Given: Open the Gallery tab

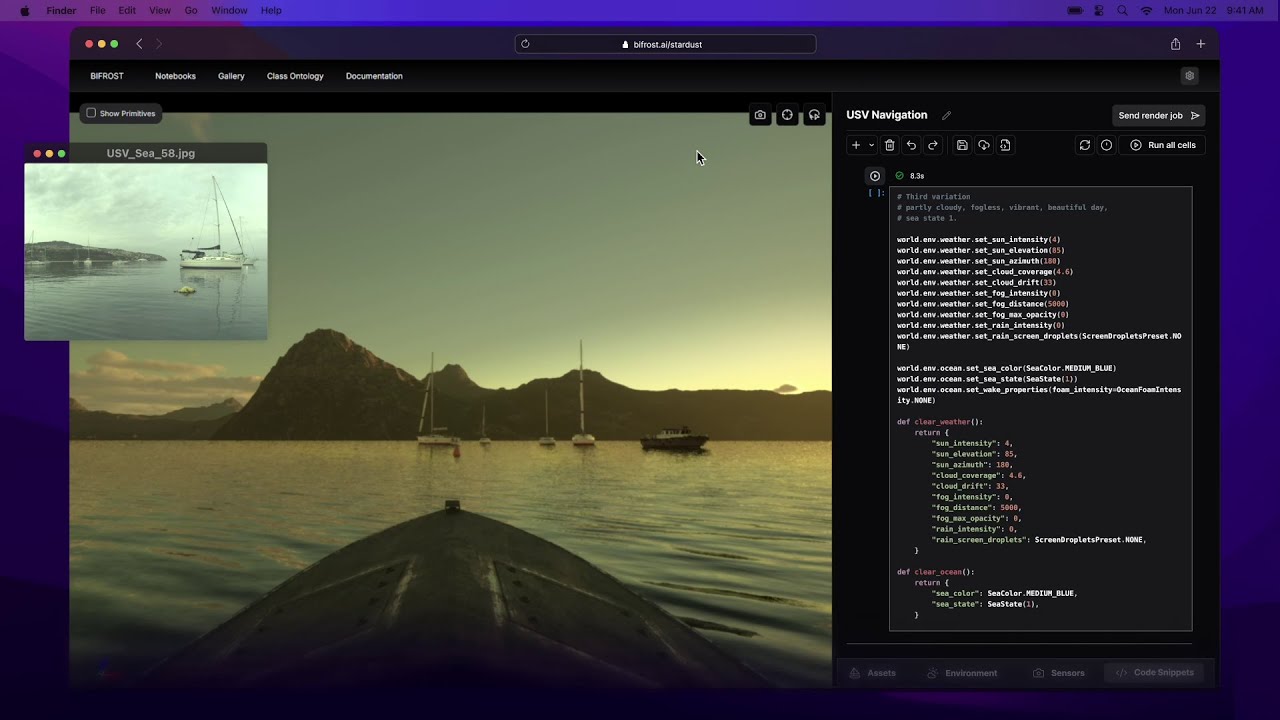Looking at the screenshot, I should pyautogui.click(x=231, y=76).
